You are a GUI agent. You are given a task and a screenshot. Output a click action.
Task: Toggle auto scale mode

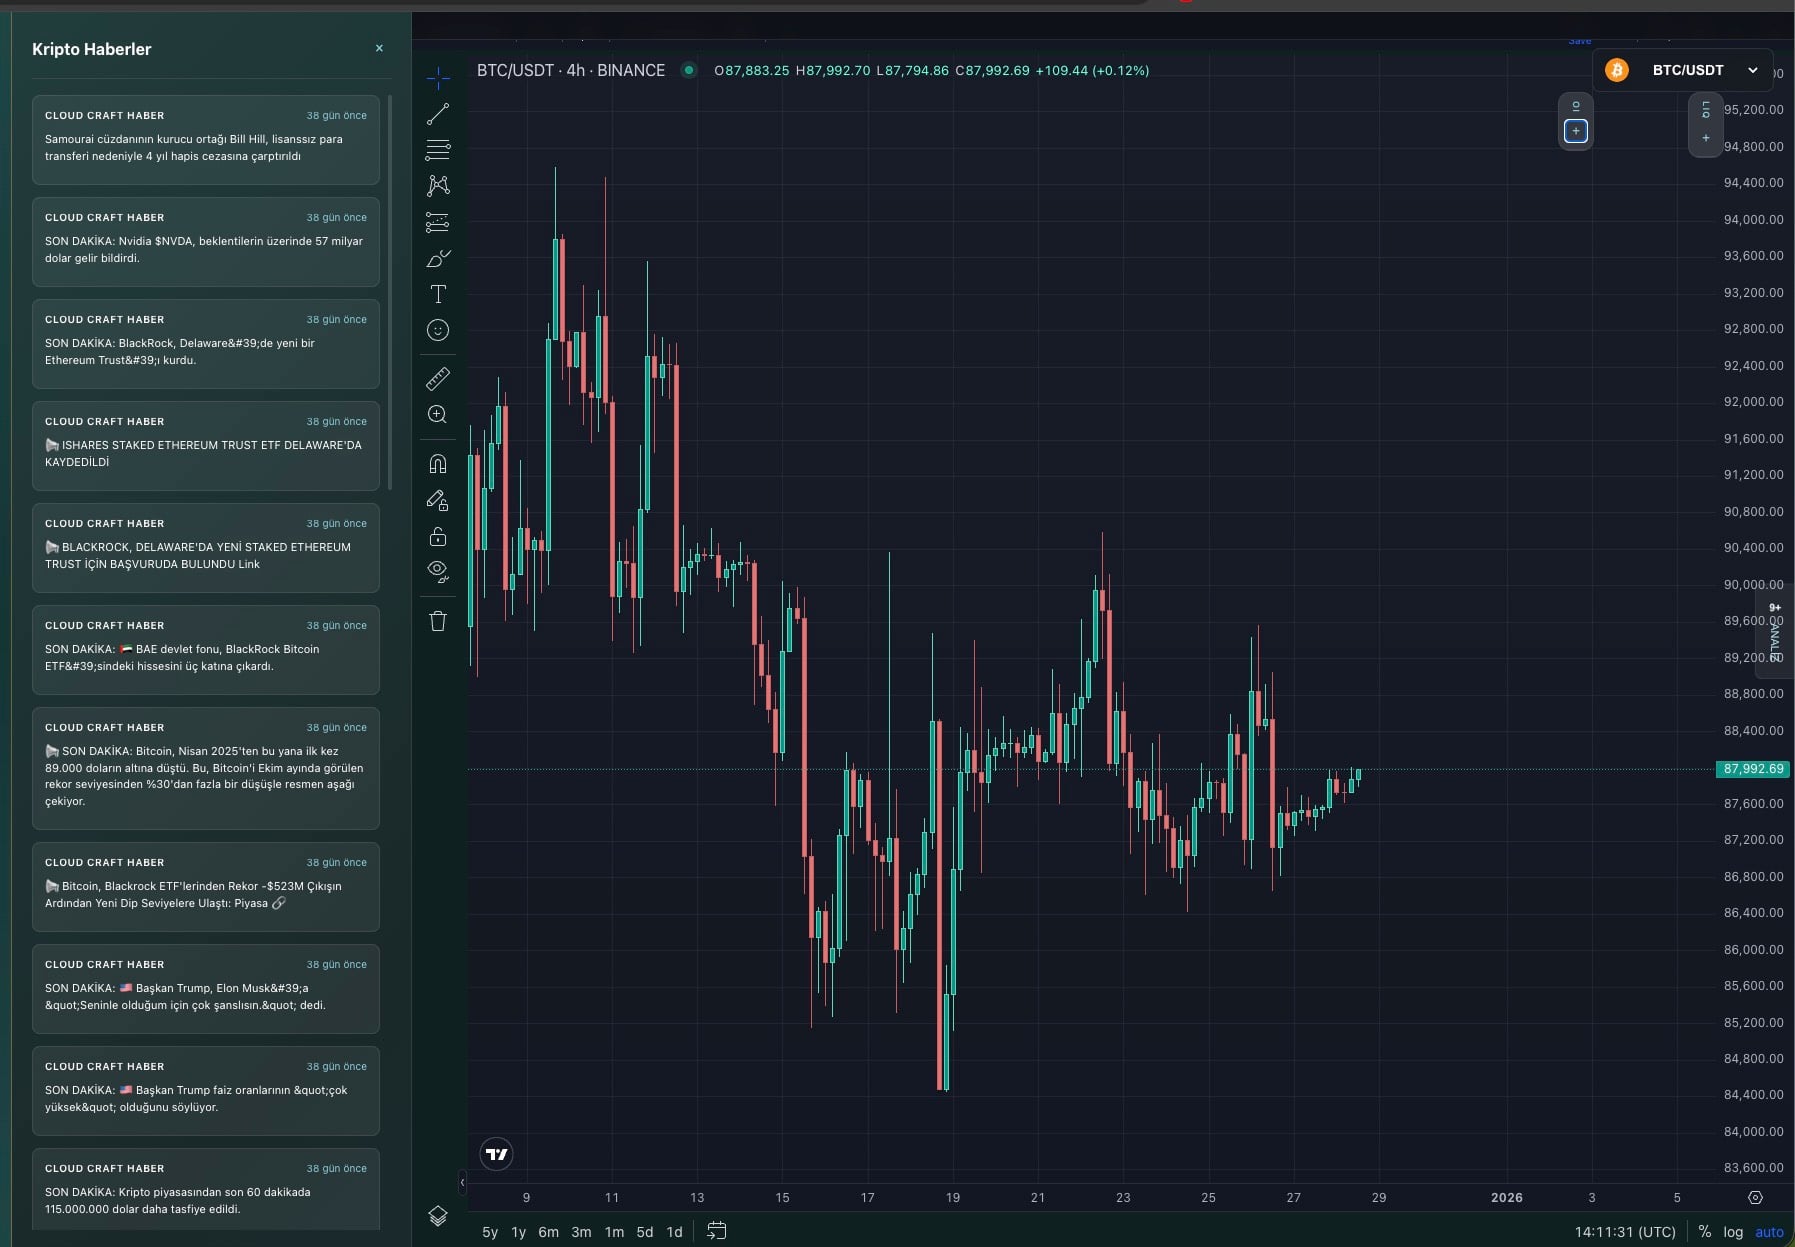click(1769, 1231)
